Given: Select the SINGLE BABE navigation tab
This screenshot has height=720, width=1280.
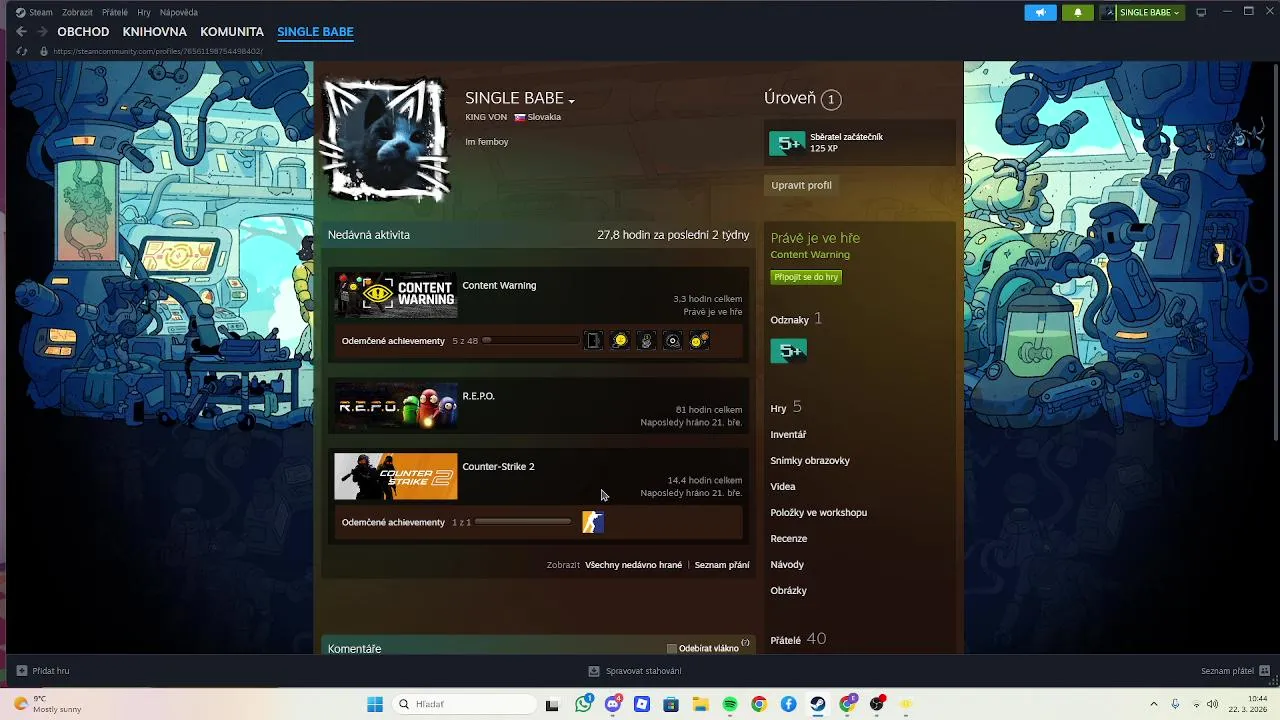Looking at the screenshot, I should pyautogui.click(x=315, y=32).
